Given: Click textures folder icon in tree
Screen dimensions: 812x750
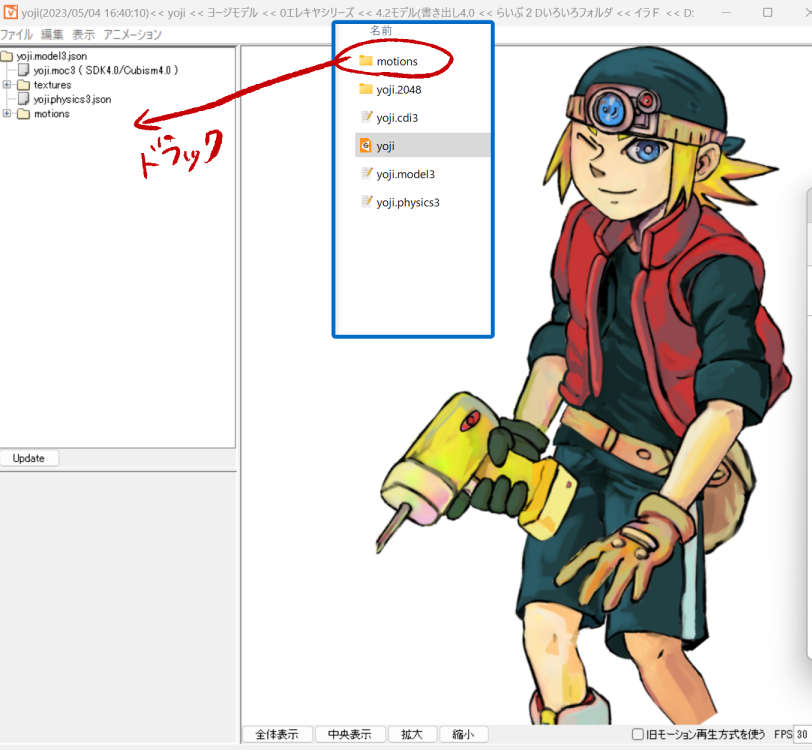Looking at the screenshot, I should pos(23,84).
